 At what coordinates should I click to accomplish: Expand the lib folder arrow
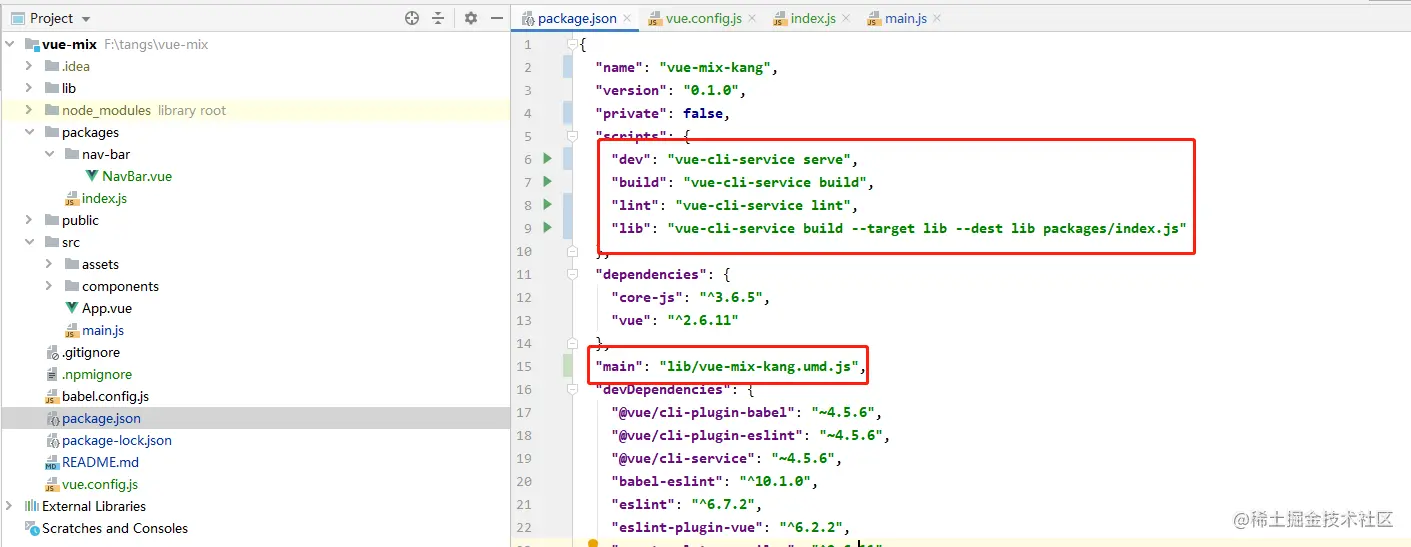30,88
